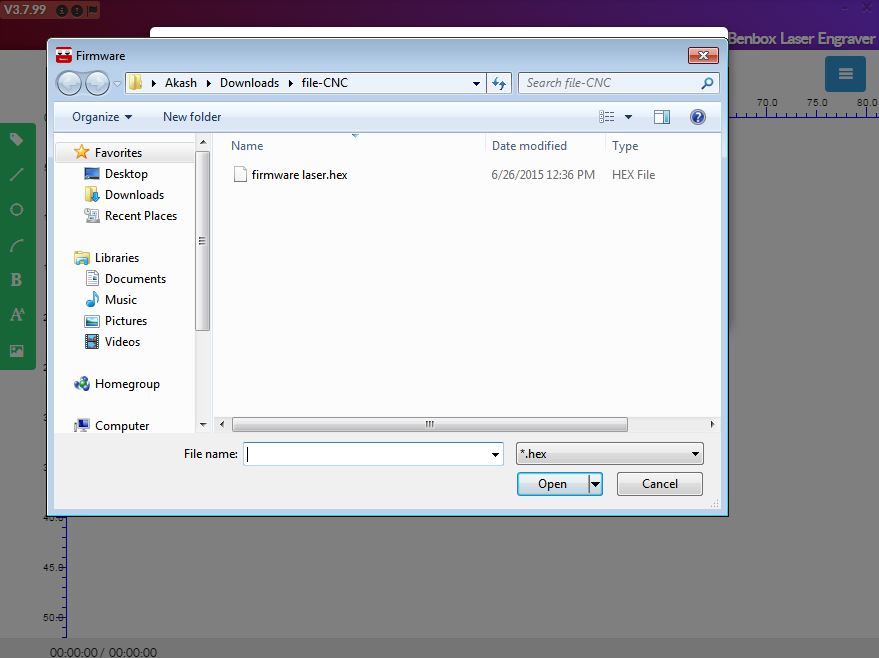Expand the Akash breadcrumb arrow
879x658 pixels.
click(209, 84)
